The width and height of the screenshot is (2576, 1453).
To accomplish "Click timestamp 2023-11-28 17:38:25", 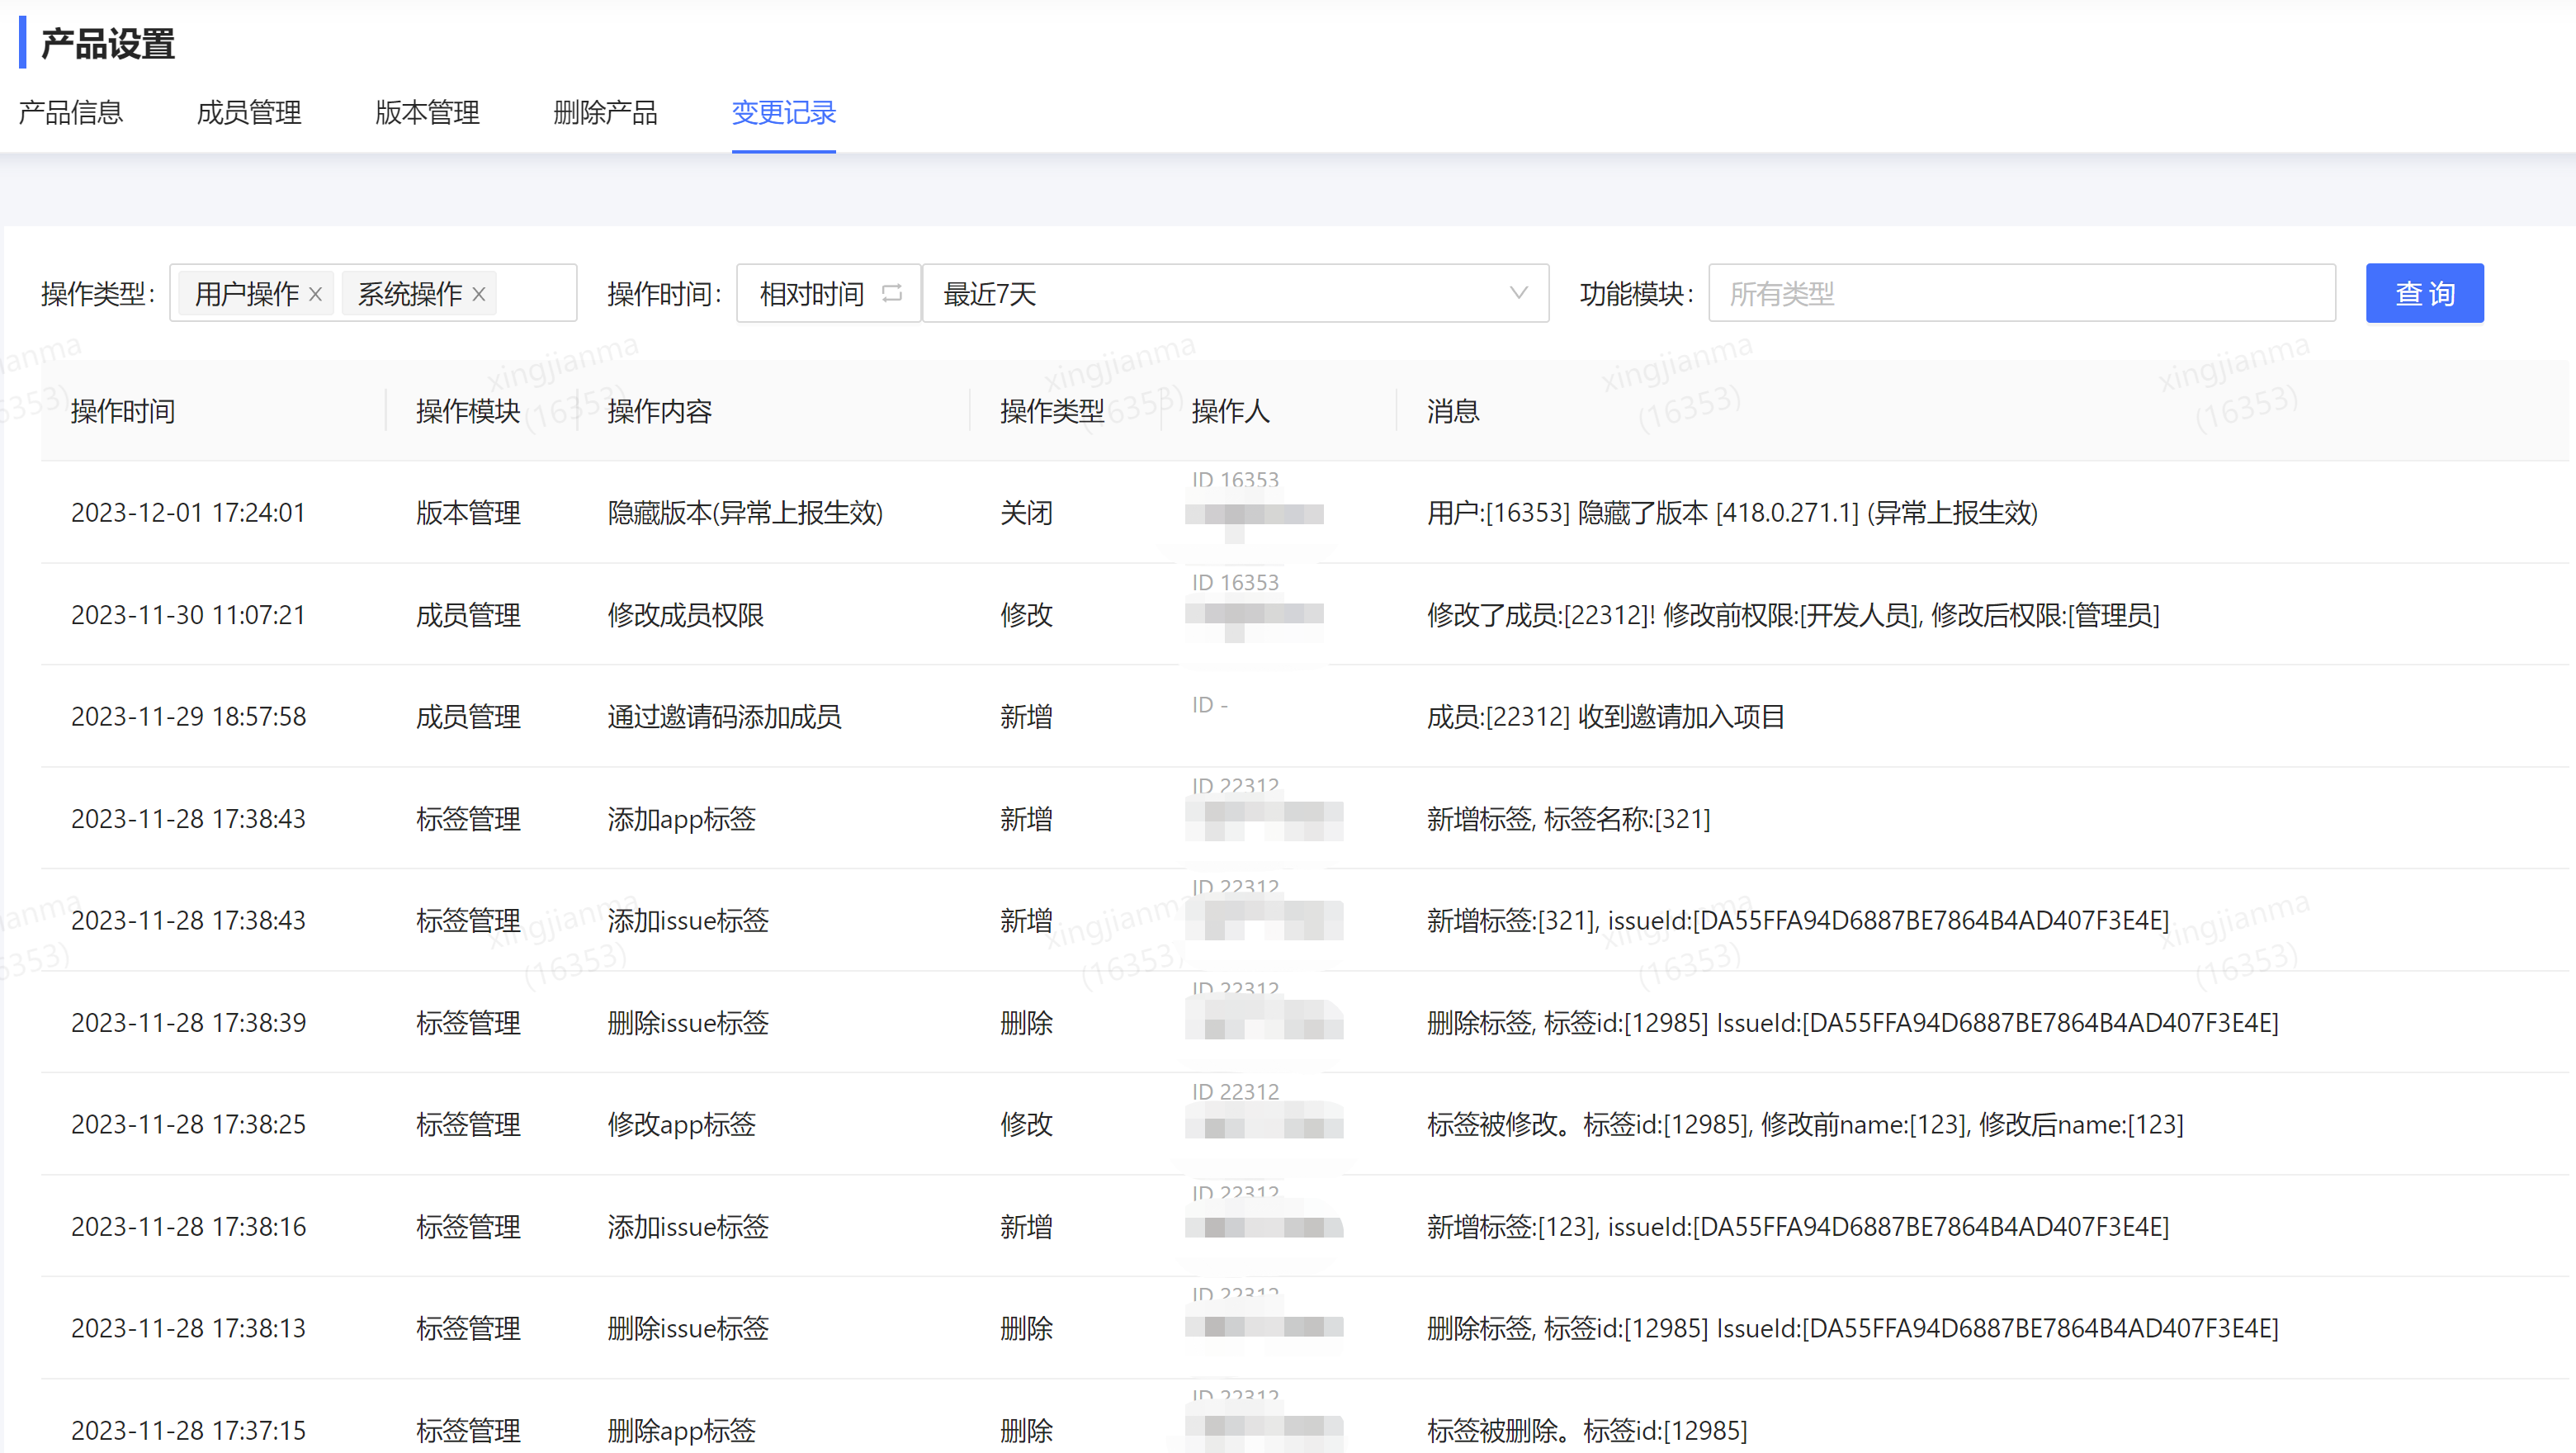I will (188, 1124).
